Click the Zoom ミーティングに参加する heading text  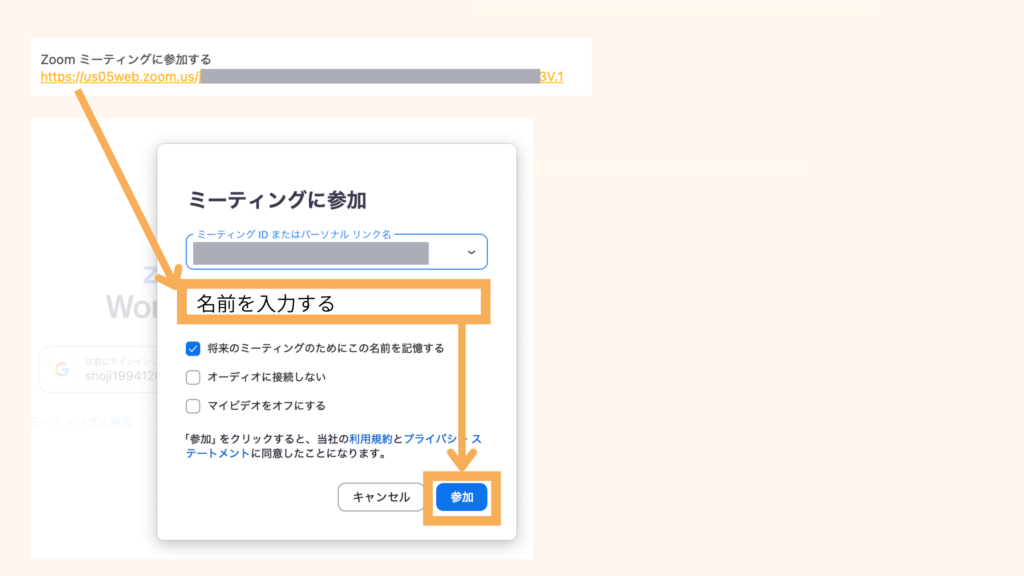(x=125, y=59)
